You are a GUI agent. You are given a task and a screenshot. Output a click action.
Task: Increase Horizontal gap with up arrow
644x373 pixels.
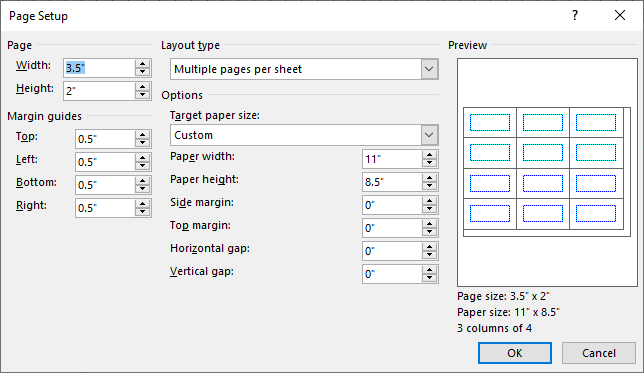click(x=429, y=247)
